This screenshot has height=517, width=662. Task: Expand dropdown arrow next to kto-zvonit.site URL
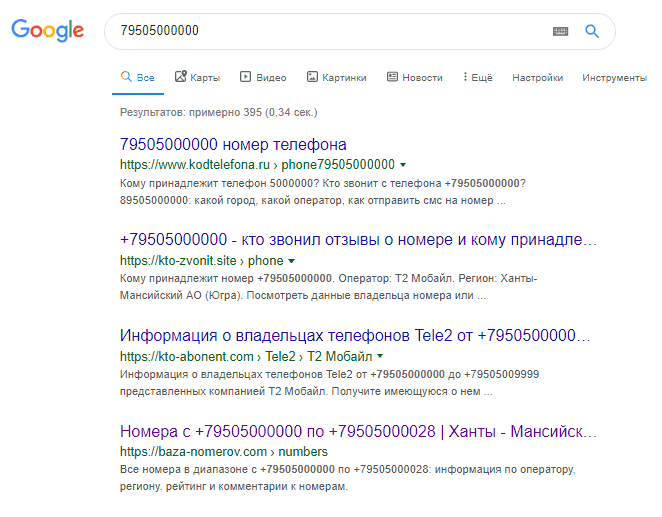(x=291, y=261)
